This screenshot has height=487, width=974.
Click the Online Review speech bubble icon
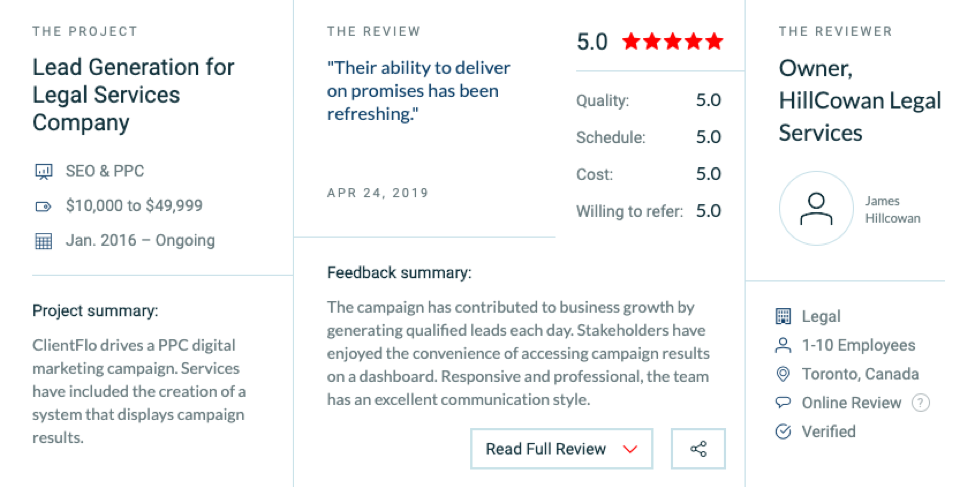tap(783, 403)
